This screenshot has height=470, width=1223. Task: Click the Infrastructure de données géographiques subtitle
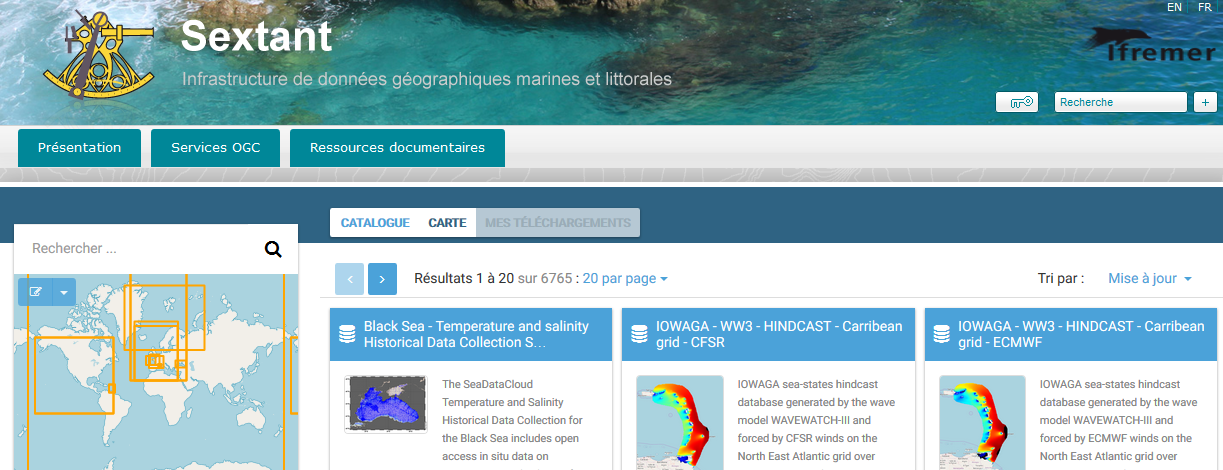[x=427, y=79]
